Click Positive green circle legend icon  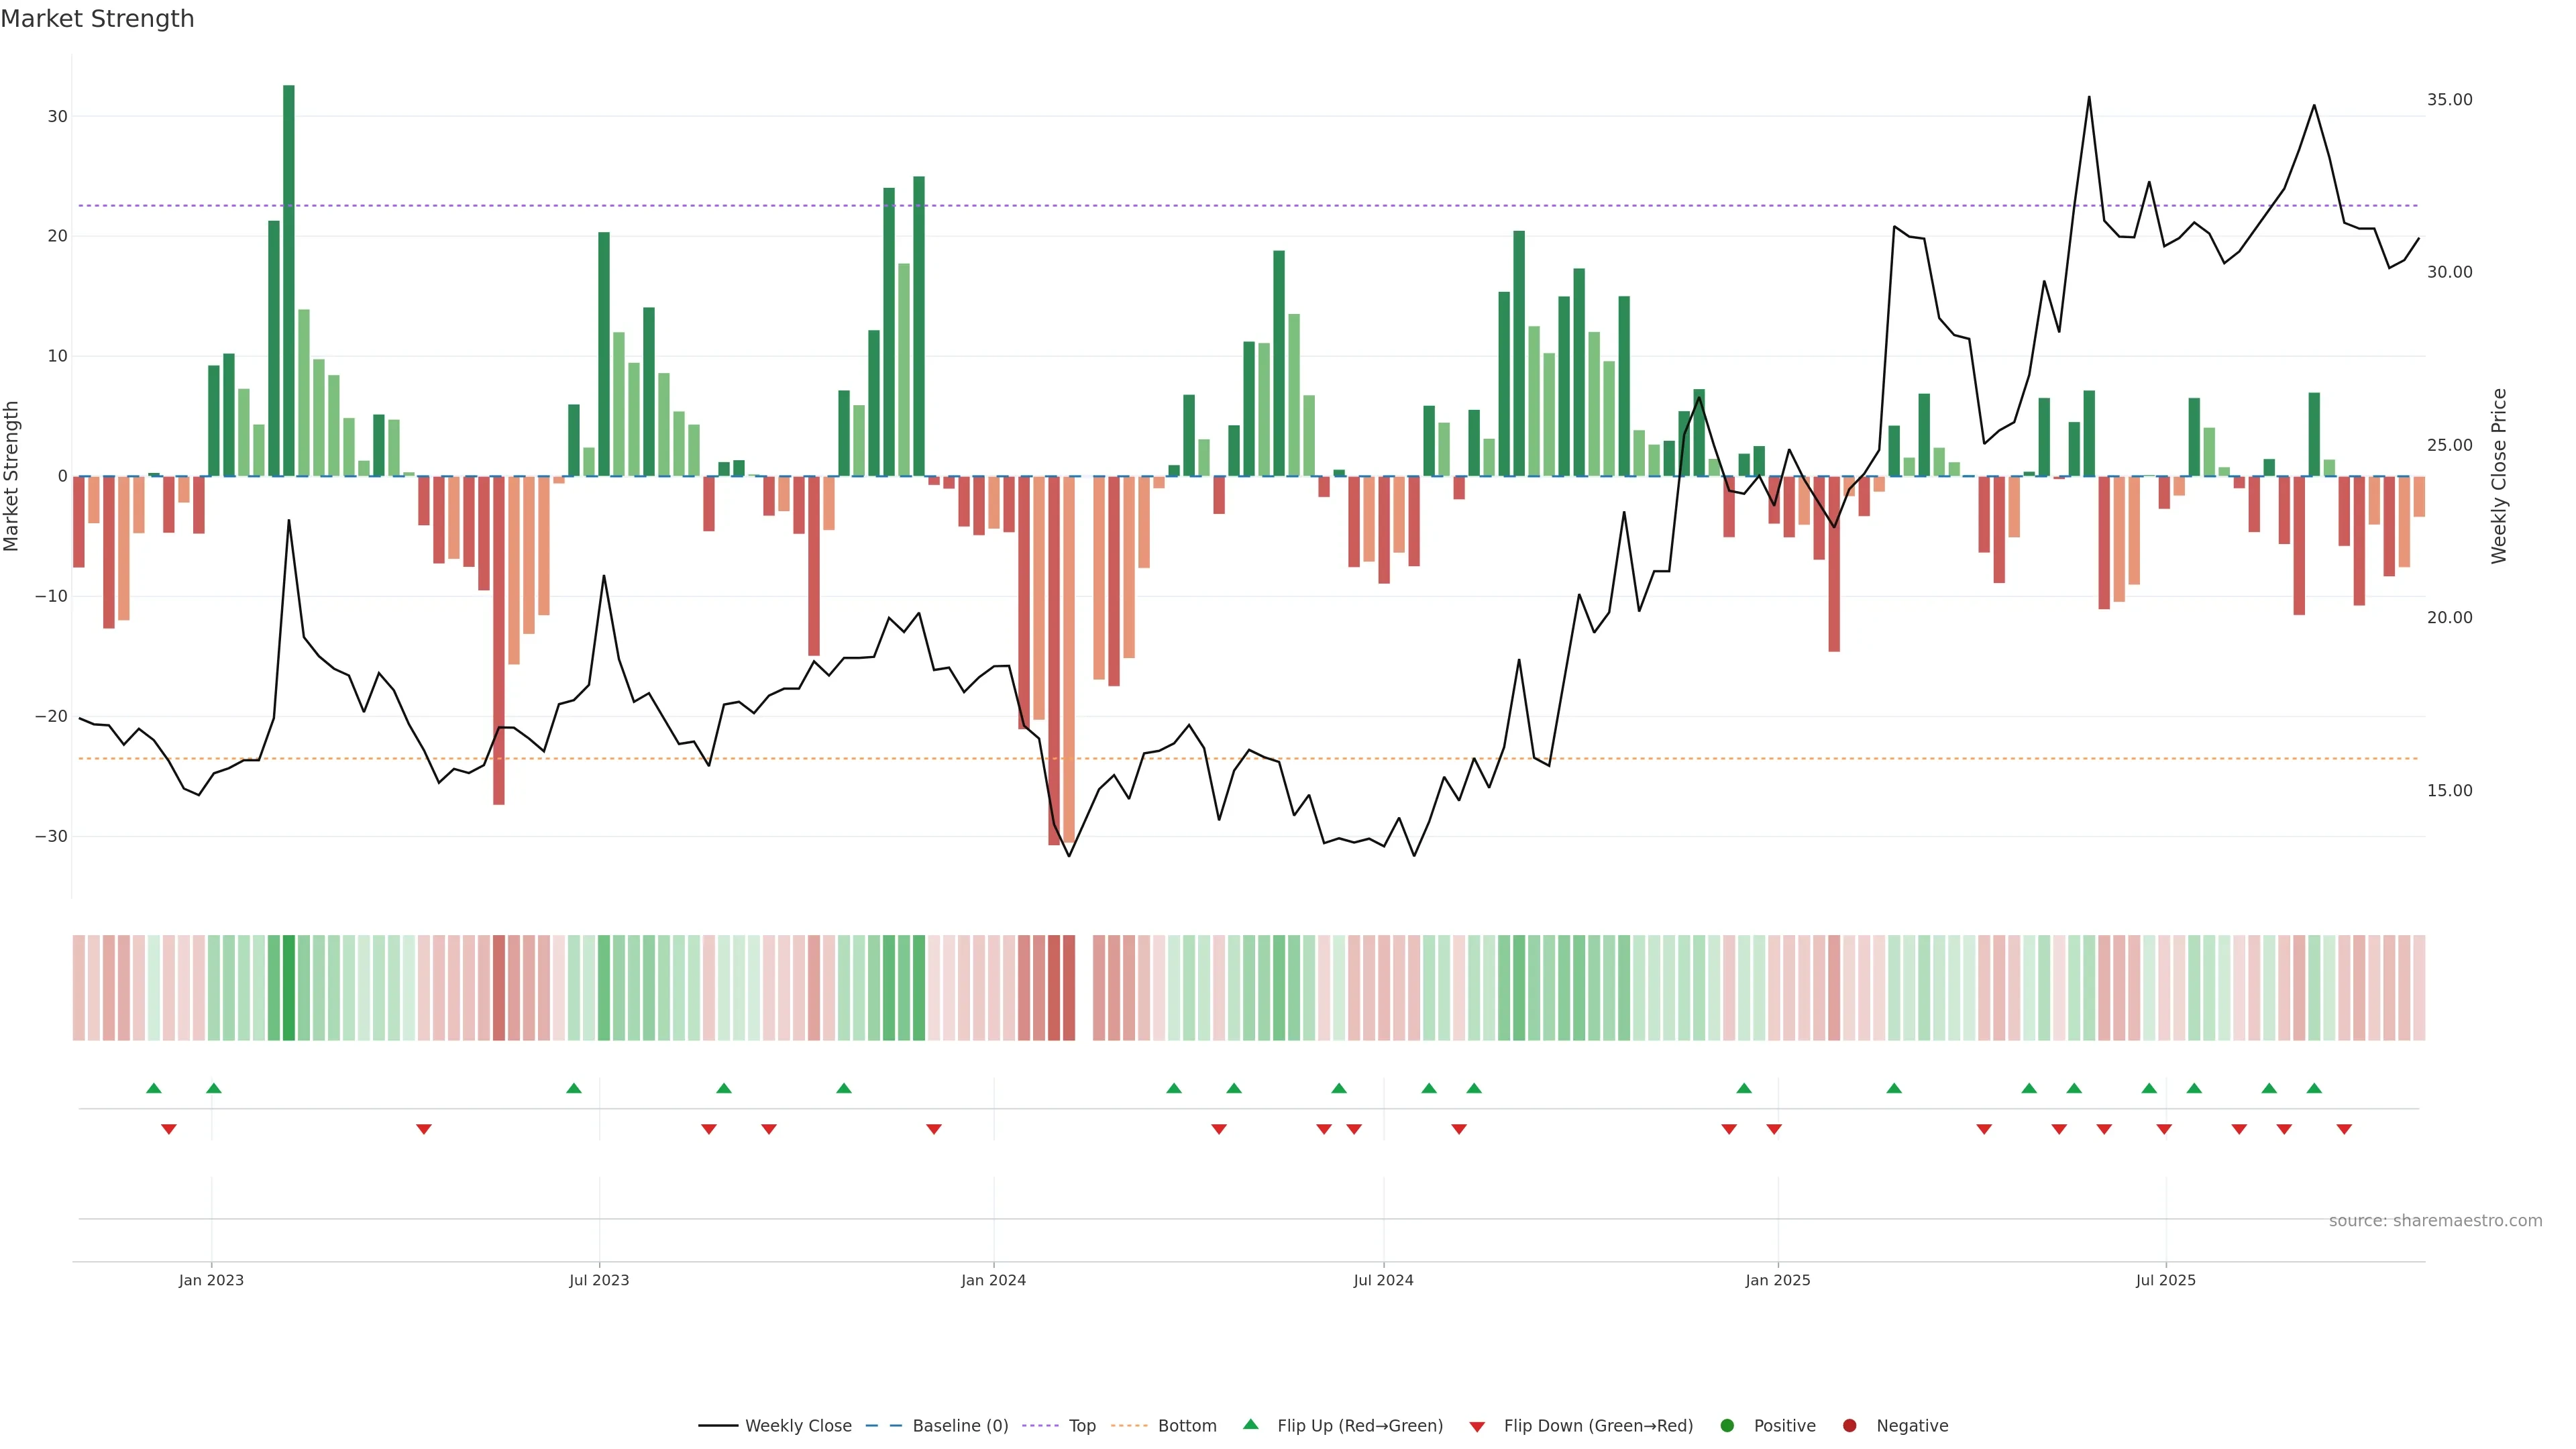coord(1727,1426)
